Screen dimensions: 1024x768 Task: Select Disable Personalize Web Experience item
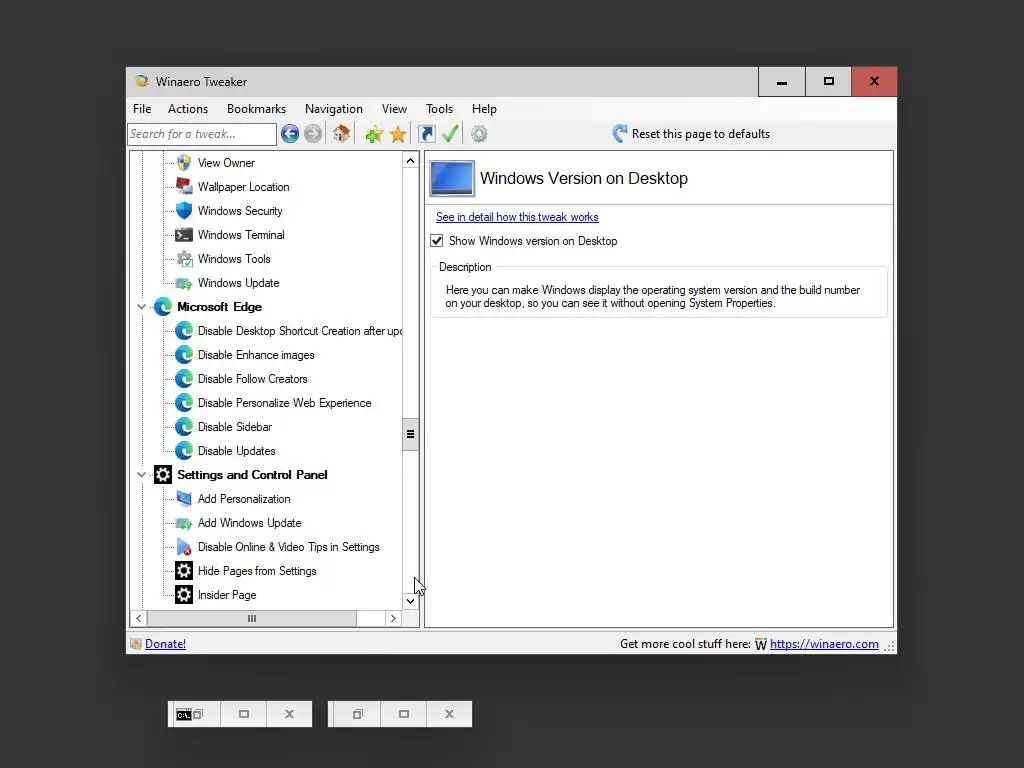click(285, 403)
